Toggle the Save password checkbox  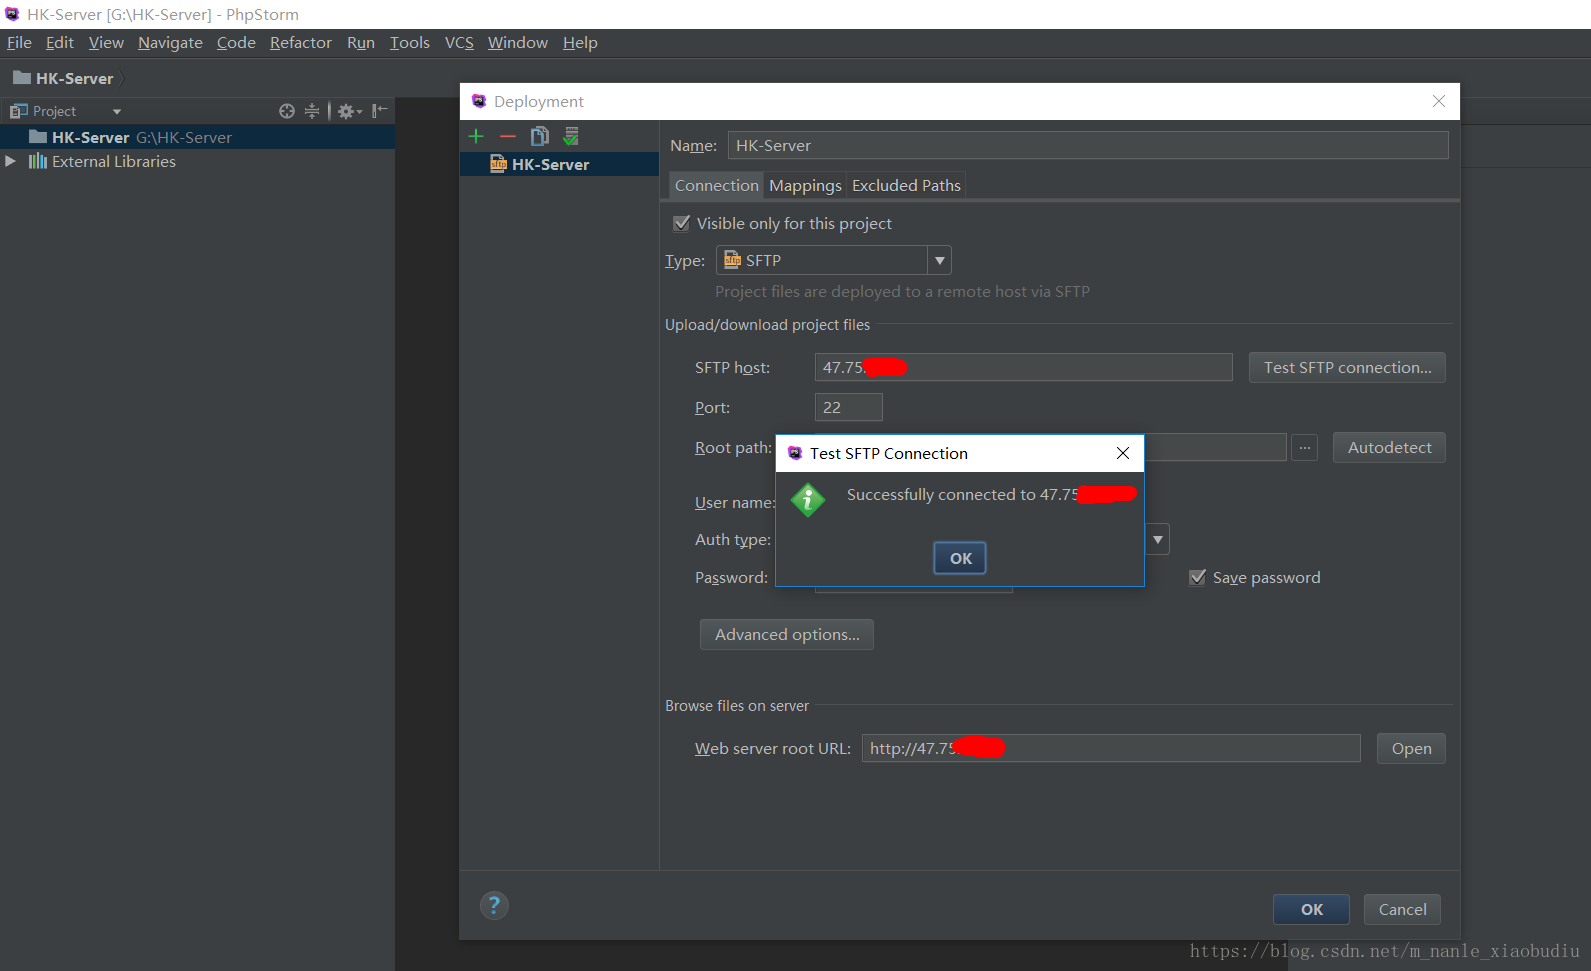1197,577
